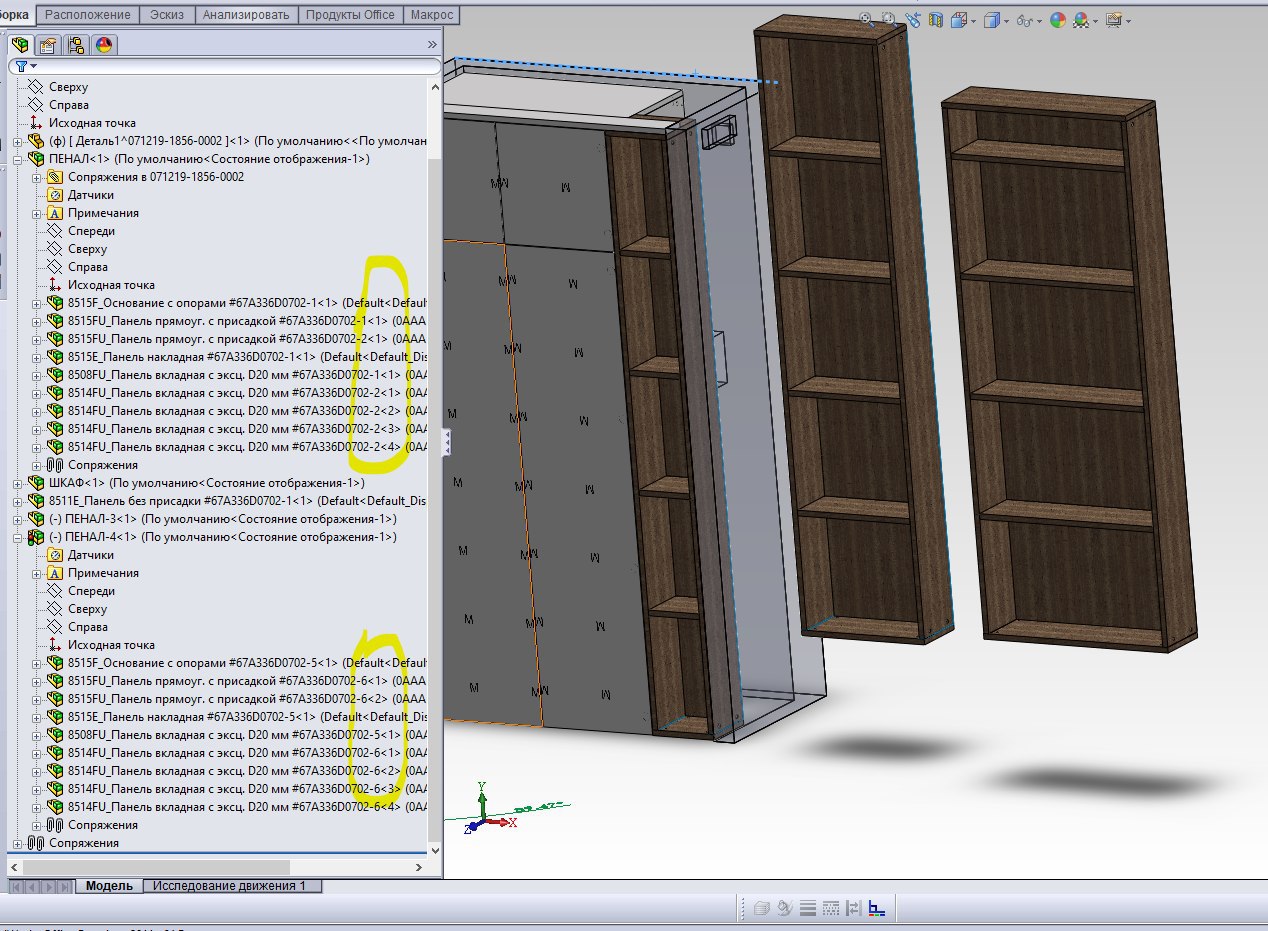Open the Продукты Office tab

click(351, 14)
